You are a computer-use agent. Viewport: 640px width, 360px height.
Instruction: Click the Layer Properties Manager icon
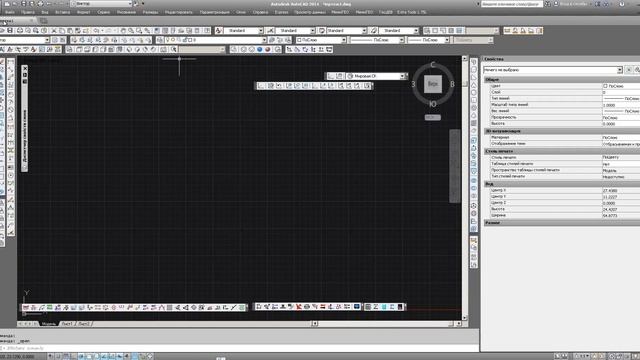pyautogui.click(x=160, y=40)
